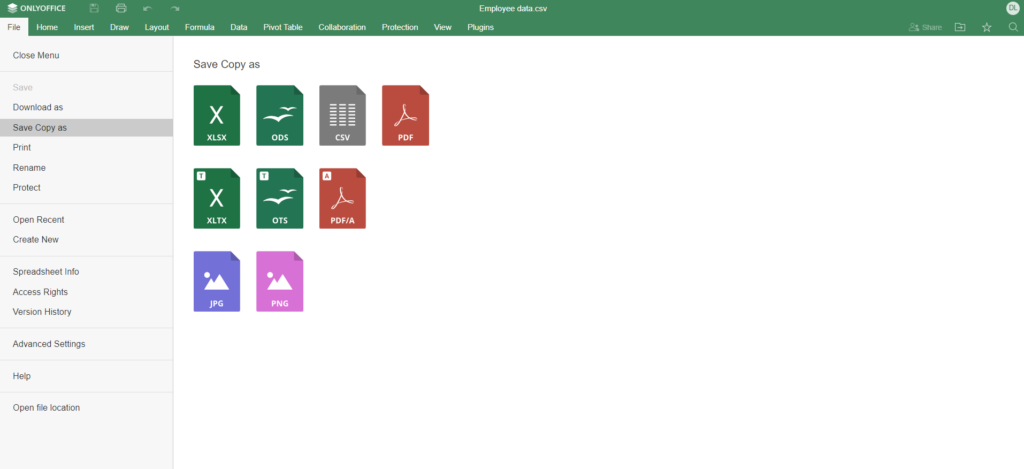Switch to the Formula tab

200,27
